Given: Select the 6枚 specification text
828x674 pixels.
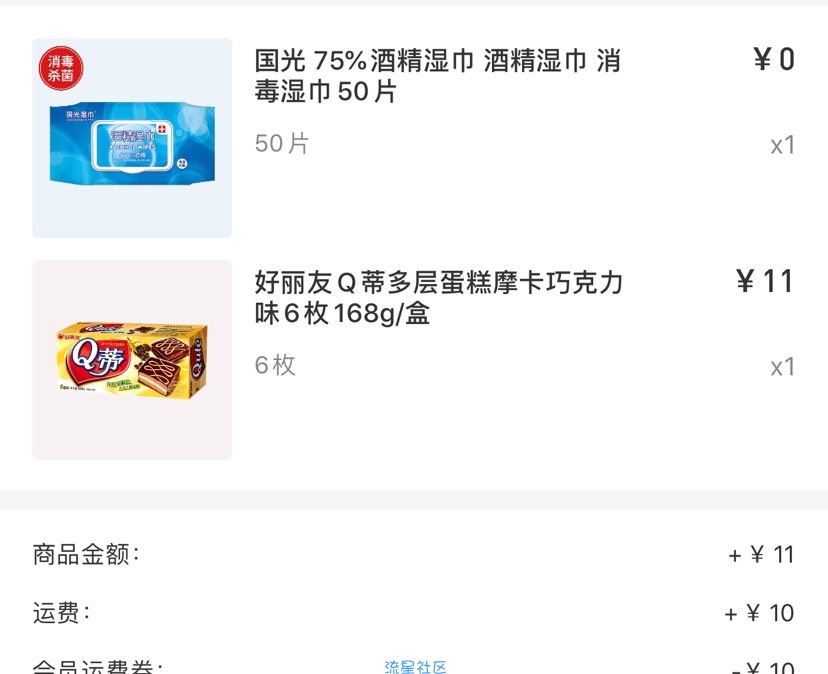Looking at the screenshot, I should [x=275, y=365].
